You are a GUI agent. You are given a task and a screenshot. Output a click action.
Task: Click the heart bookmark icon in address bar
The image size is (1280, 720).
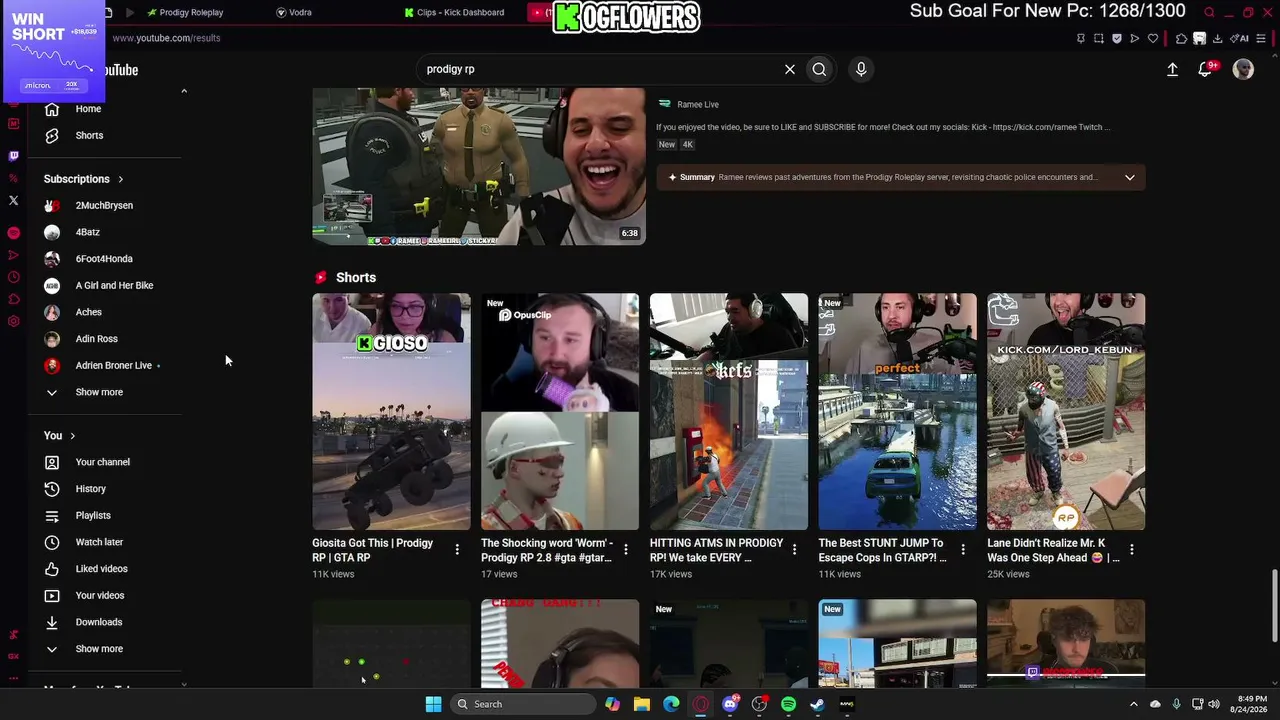click(x=1153, y=38)
